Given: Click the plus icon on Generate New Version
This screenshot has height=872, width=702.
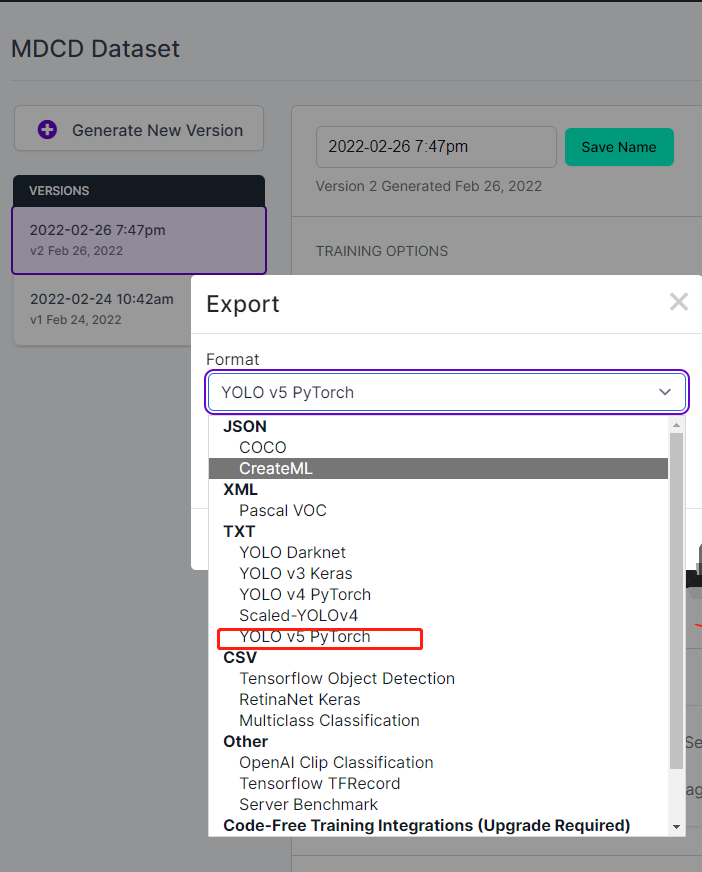Looking at the screenshot, I should [x=47, y=130].
